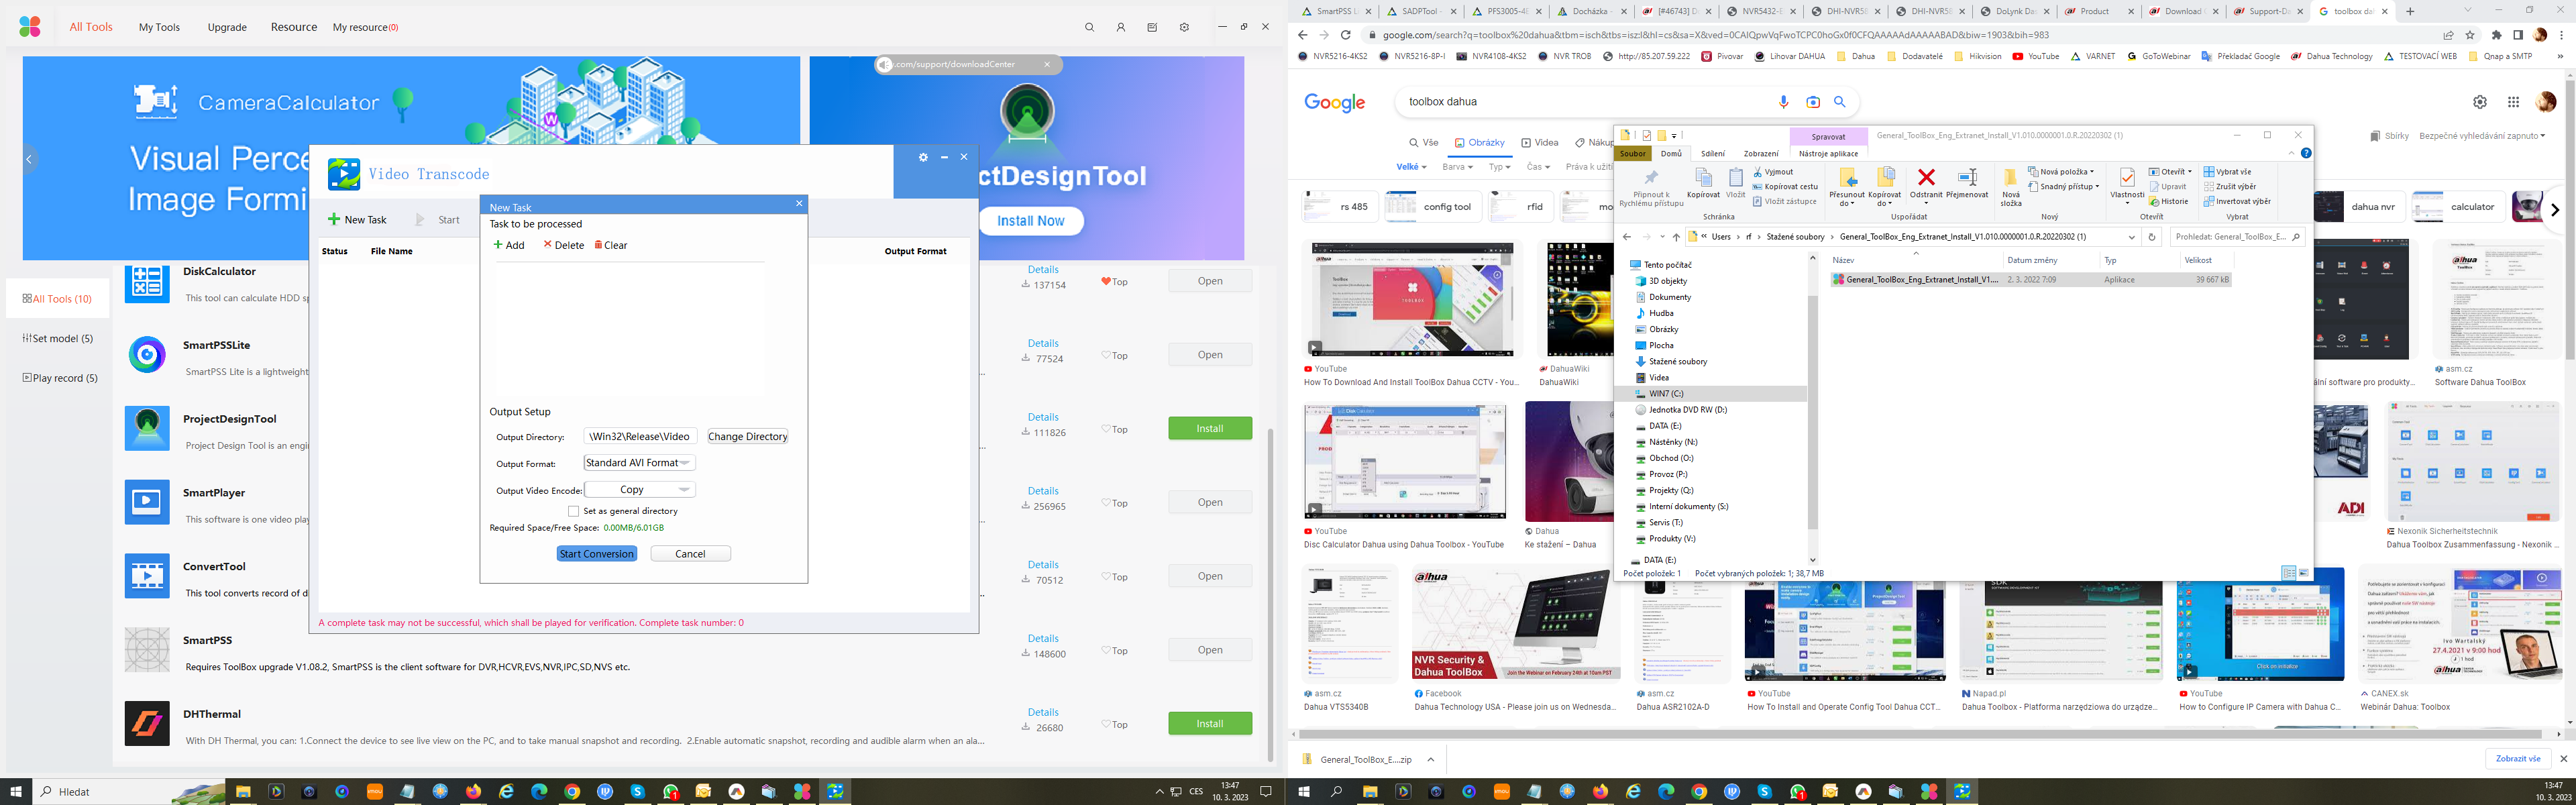The width and height of the screenshot is (2576, 805).
Task: Toggle Top heart for DiskCalculator
Action: pos(1106,282)
